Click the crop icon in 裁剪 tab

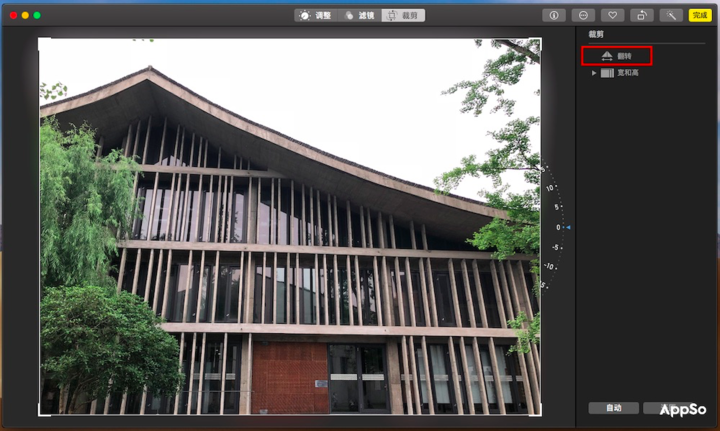[x=392, y=15]
